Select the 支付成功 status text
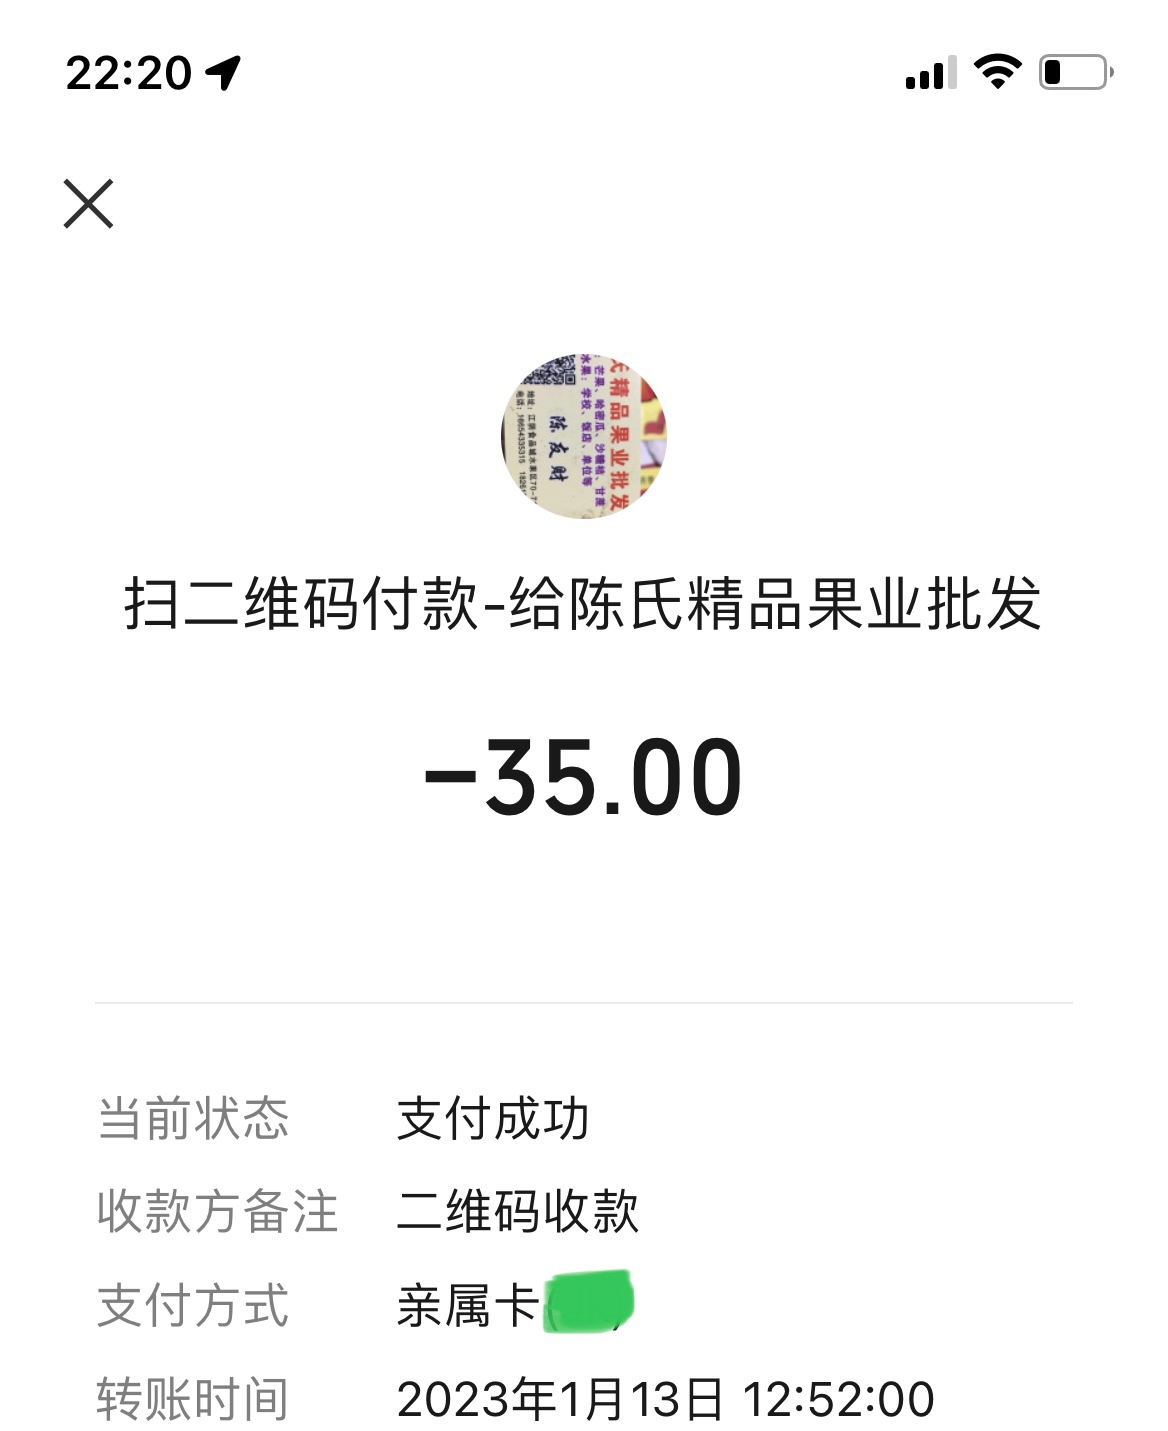1168x1431 pixels. tap(493, 1118)
